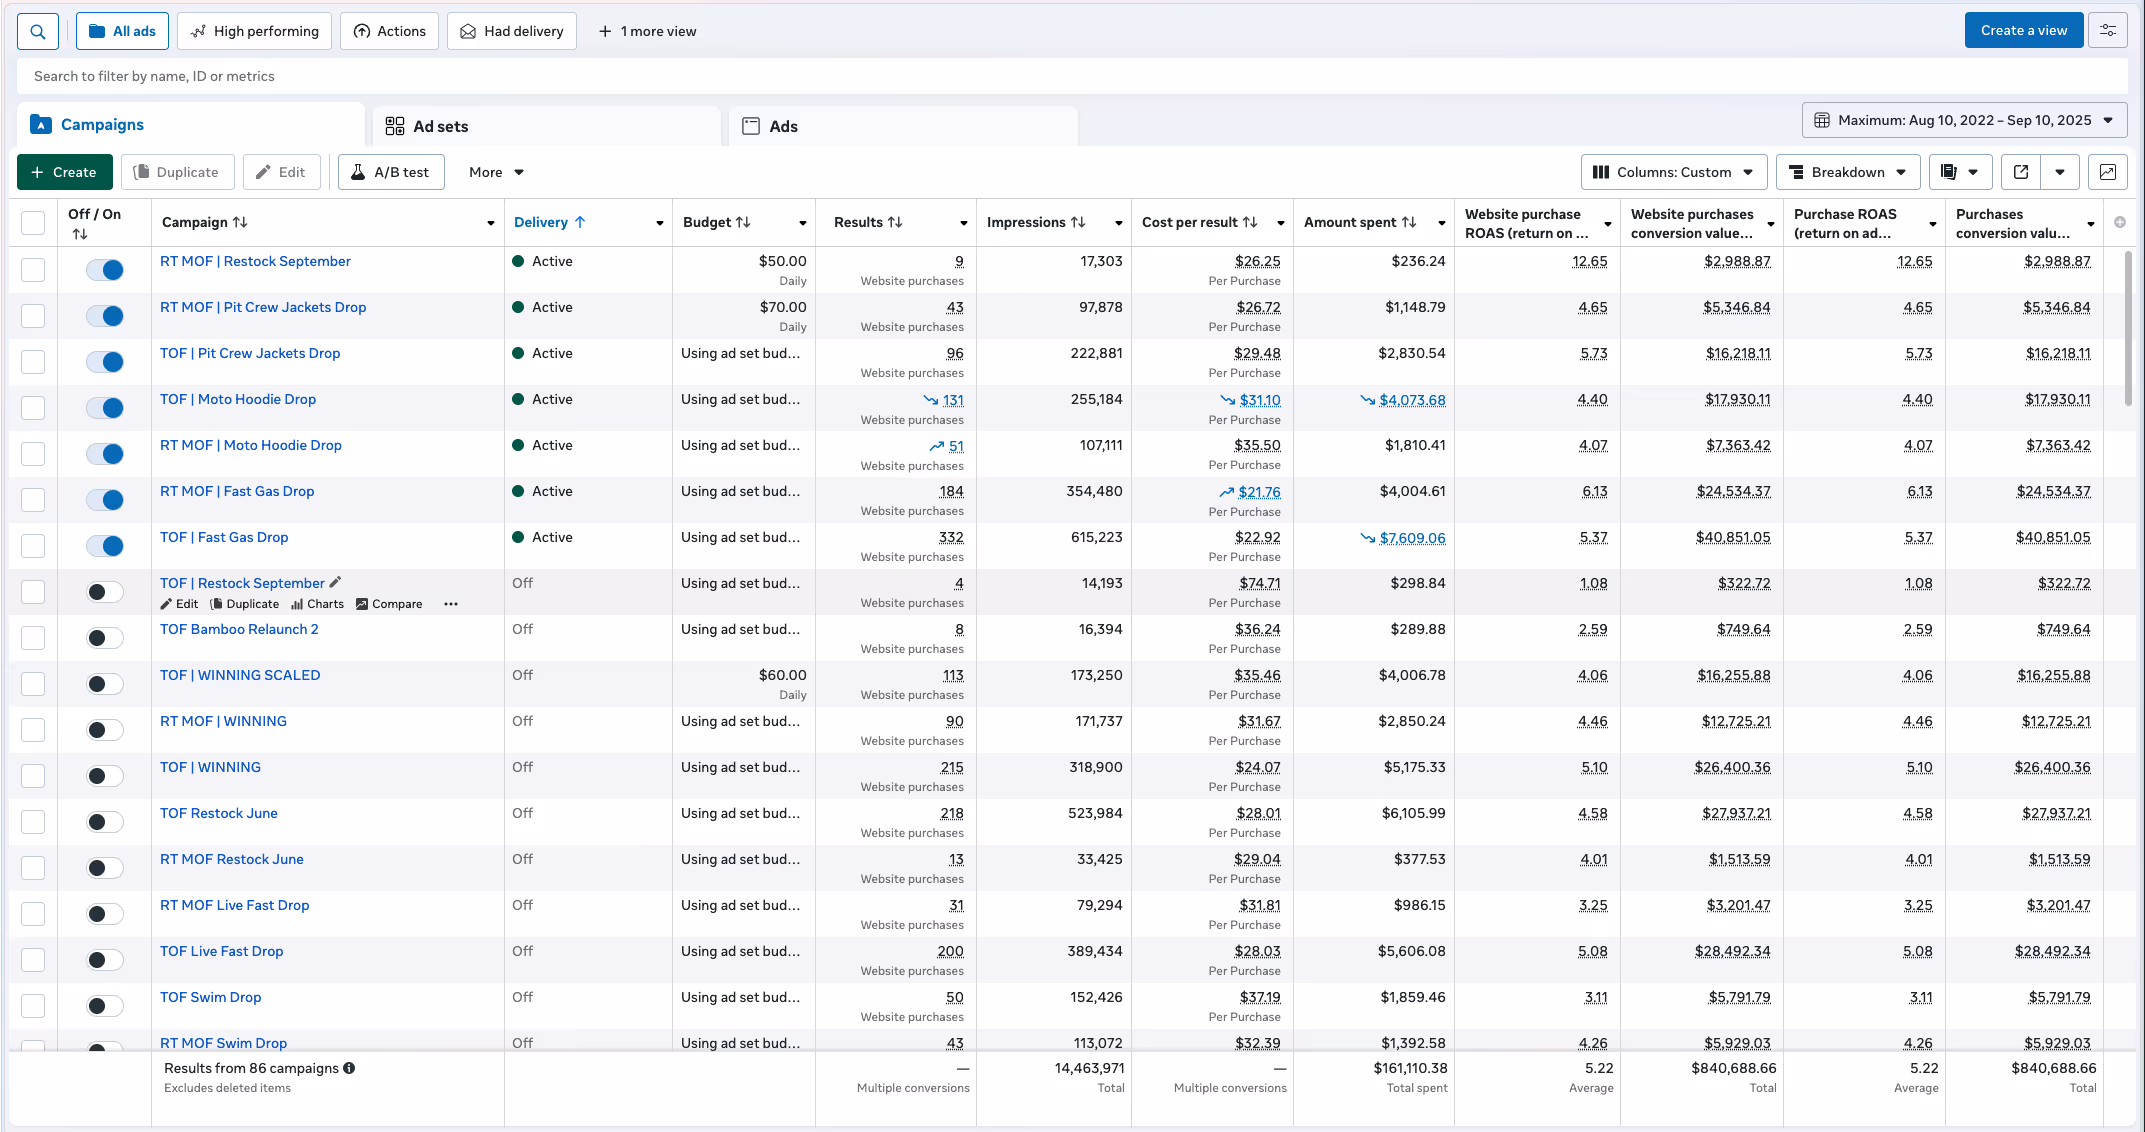Enable the TOF | WINNING SCALED campaign toggle
The height and width of the screenshot is (1132, 2145).
coord(105,684)
